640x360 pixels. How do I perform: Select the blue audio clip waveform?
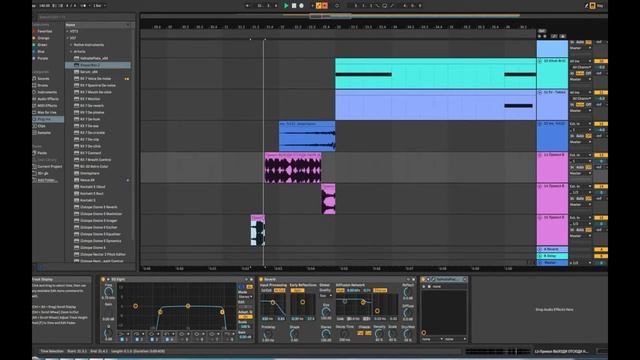point(307,138)
